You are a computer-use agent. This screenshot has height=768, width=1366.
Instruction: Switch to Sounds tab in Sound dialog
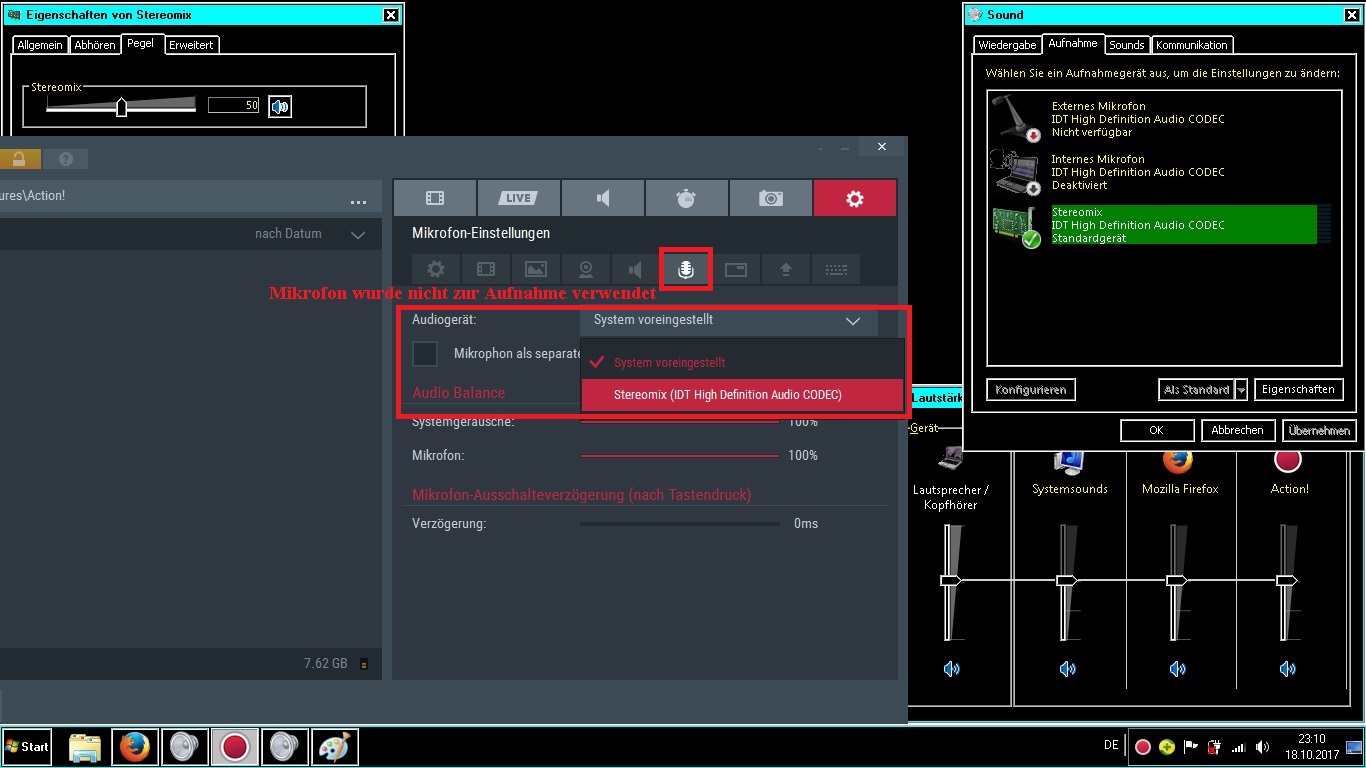(1126, 45)
